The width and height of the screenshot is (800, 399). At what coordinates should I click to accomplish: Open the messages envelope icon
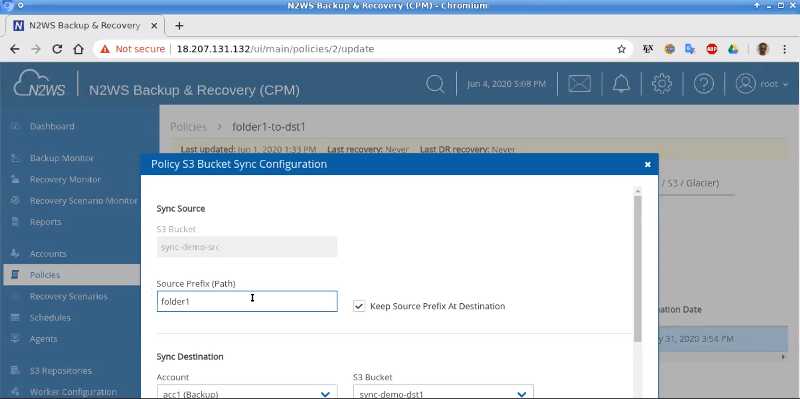coord(580,84)
